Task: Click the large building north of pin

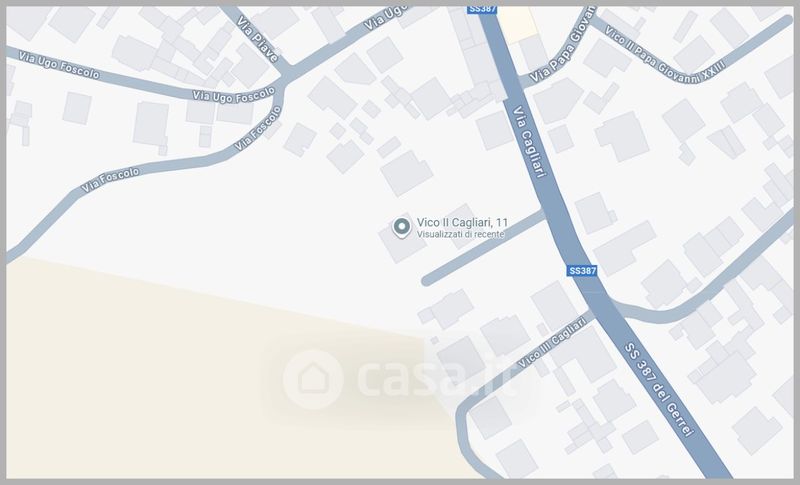Action: [407, 173]
